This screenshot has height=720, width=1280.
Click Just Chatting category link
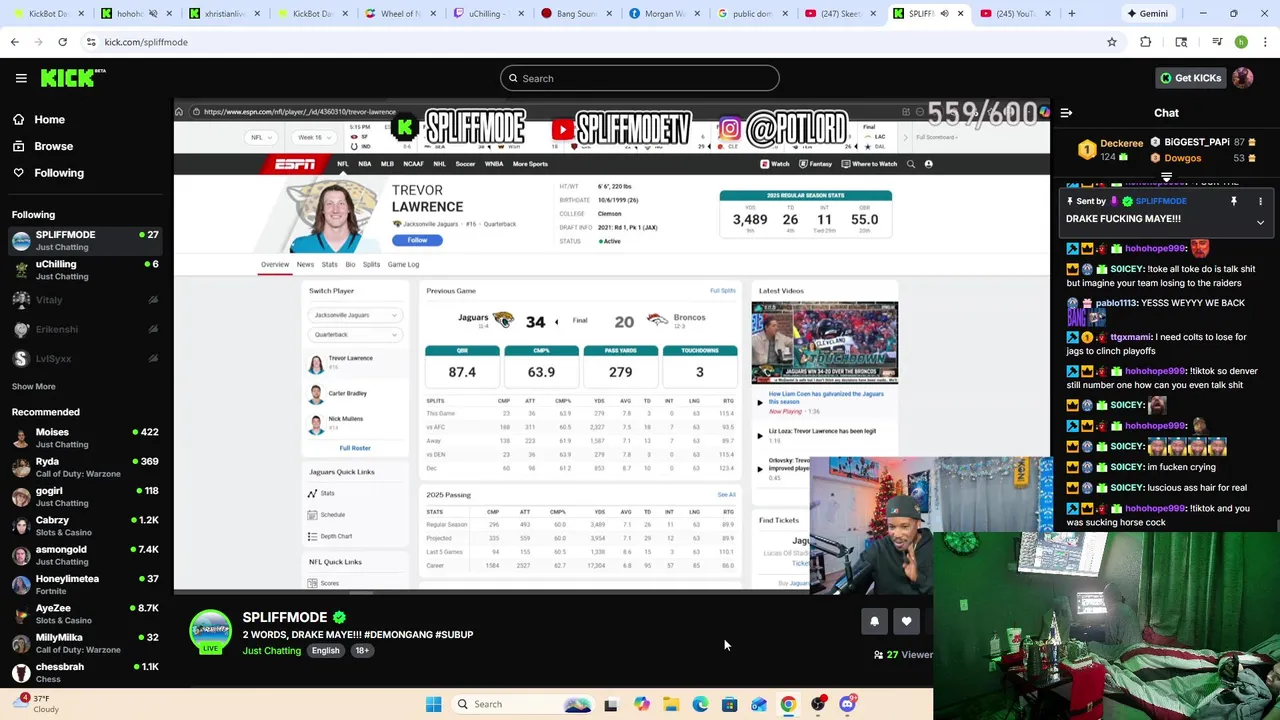(271, 651)
